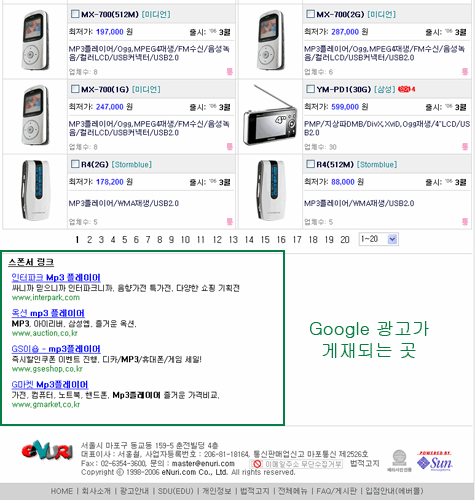Select the R4(512M) checkbox
Viewport: 475px width, 500px height.
tap(311, 164)
